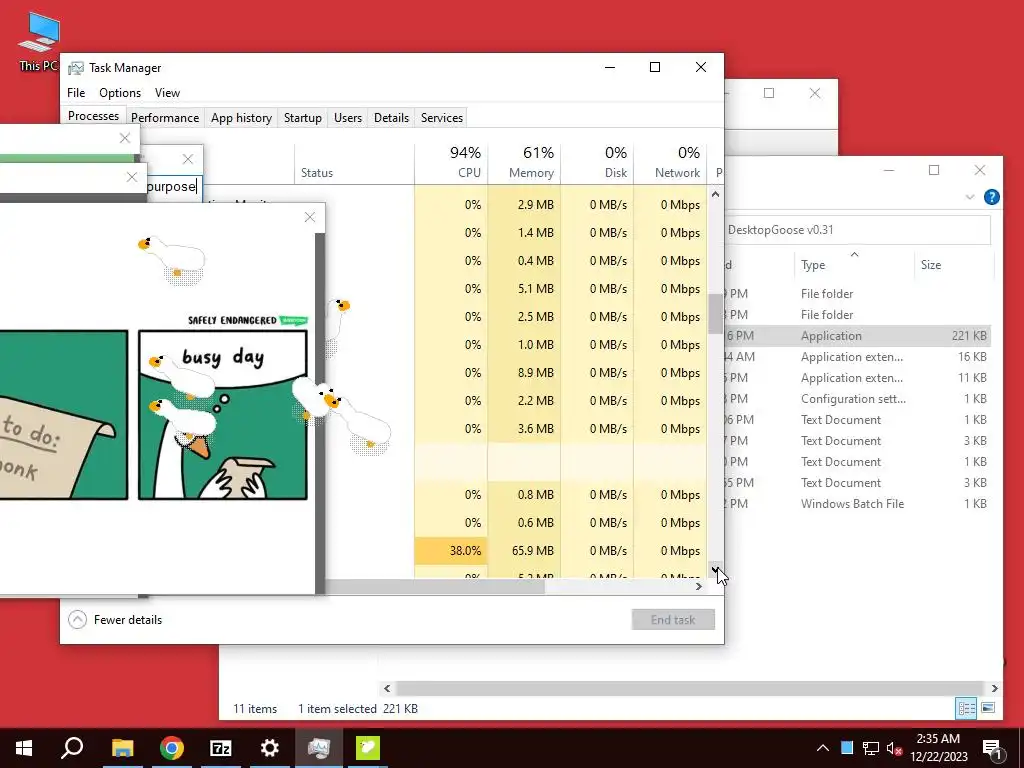1024x768 pixels.
Task: Click Task Manager horizontal scroll right arrow
Action: click(x=699, y=586)
